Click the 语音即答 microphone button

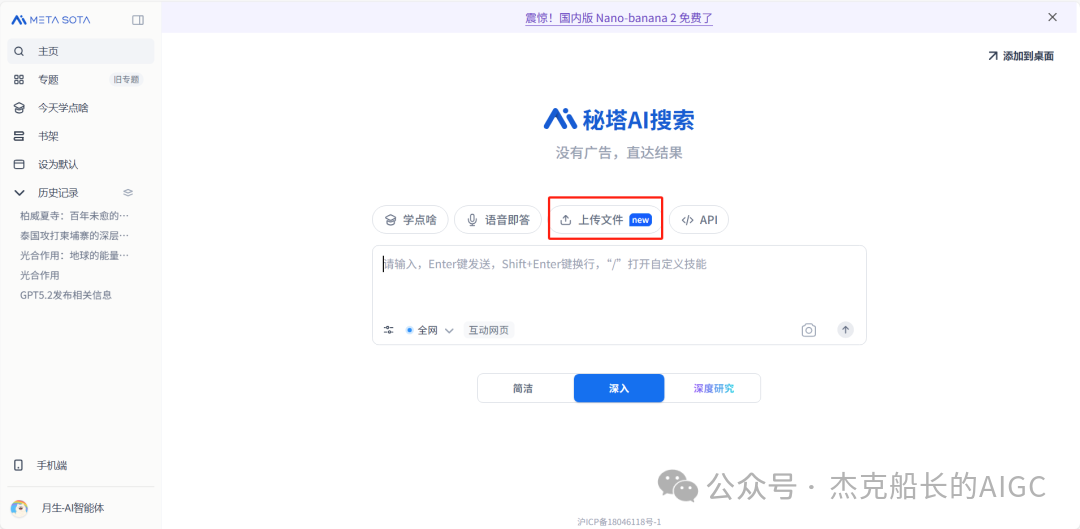[x=499, y=220]
